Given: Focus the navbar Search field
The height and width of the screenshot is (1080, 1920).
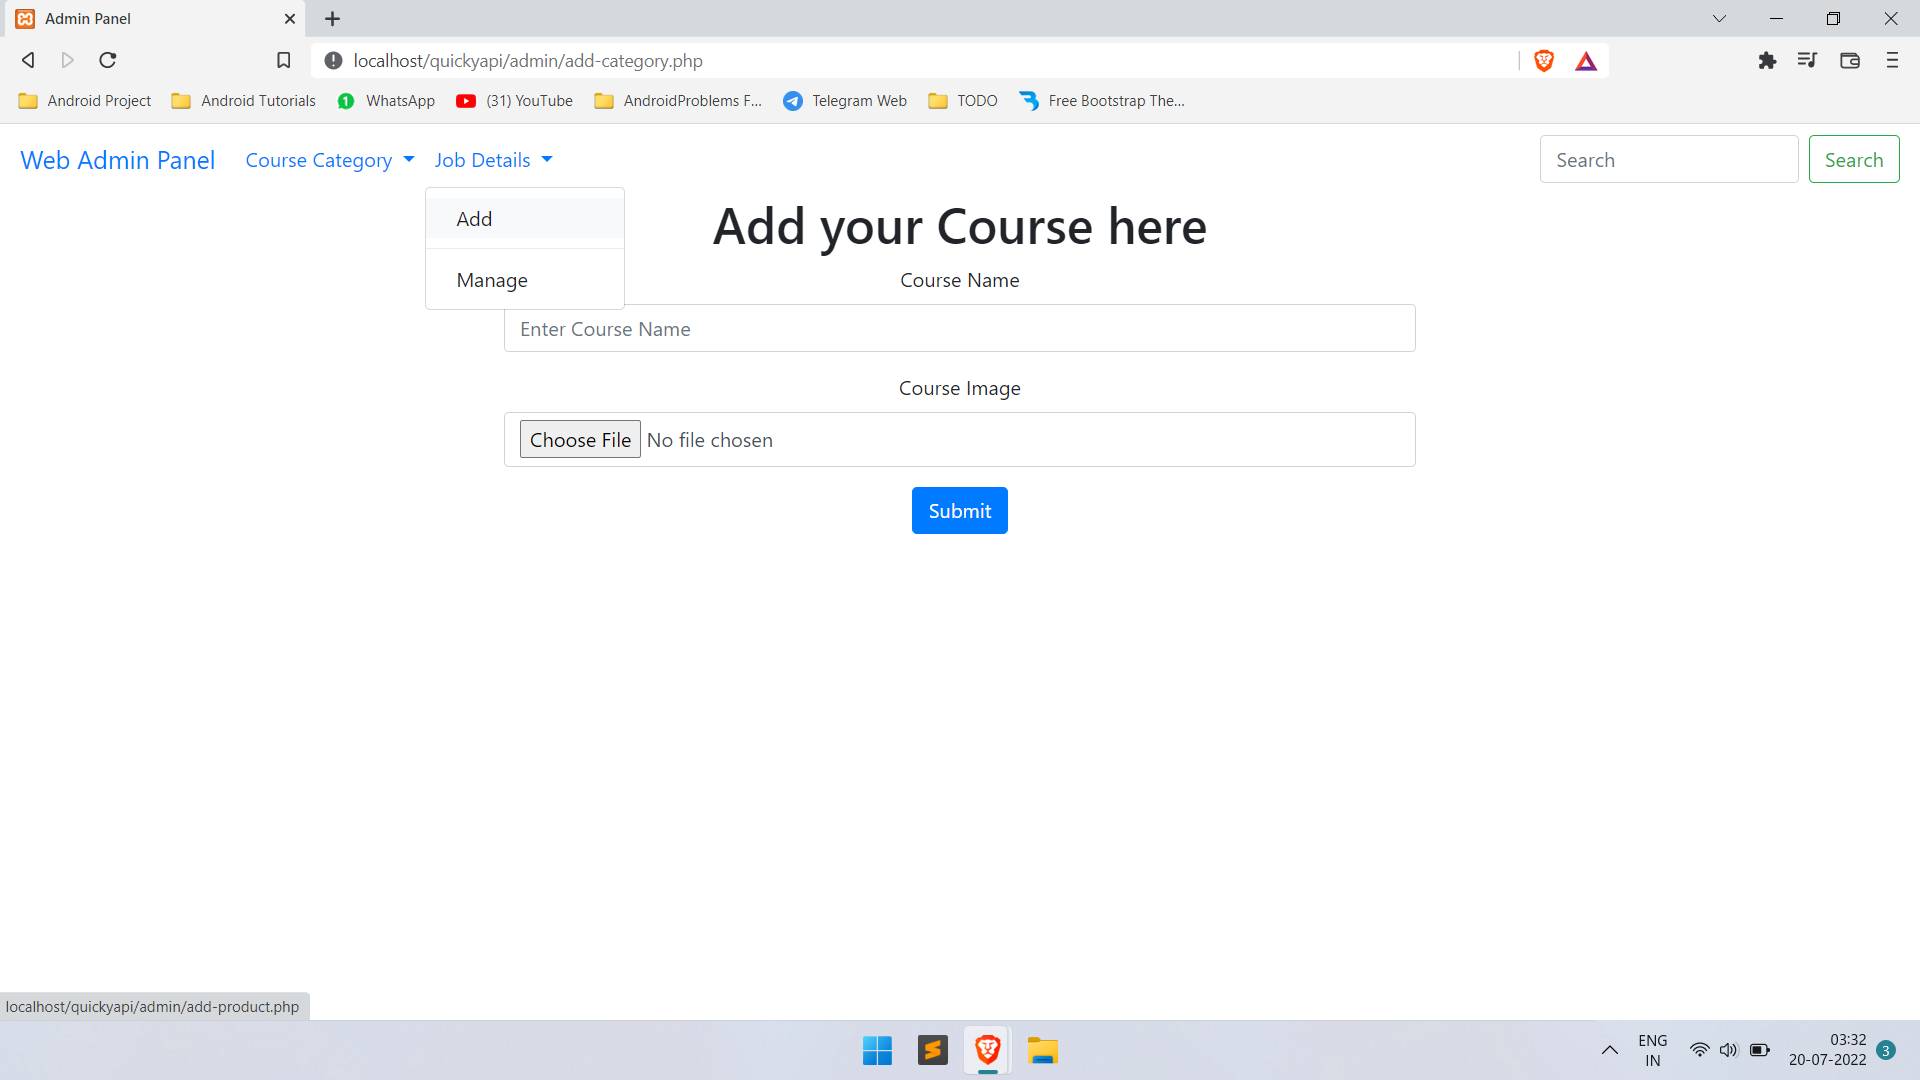Looking at the screenshot, I should click(x=1669, y=160).
